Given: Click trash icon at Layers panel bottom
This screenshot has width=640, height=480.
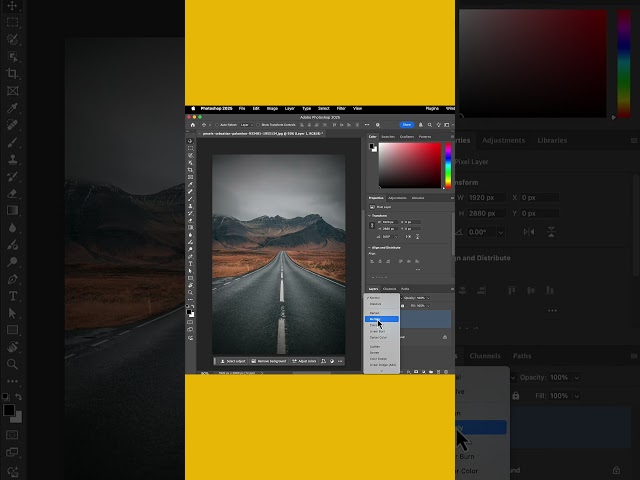Looking at the screenshot, I should coord(446,372).
